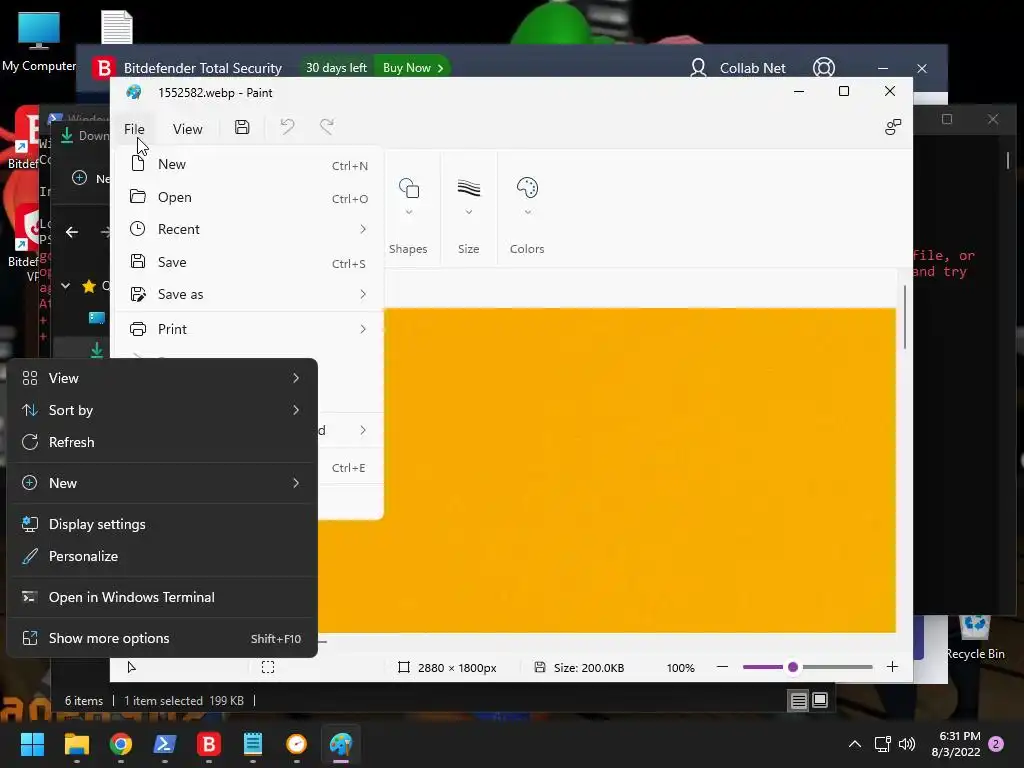
Task: Click the save icon in Paint toolbar
Action: tap(242, 127)
